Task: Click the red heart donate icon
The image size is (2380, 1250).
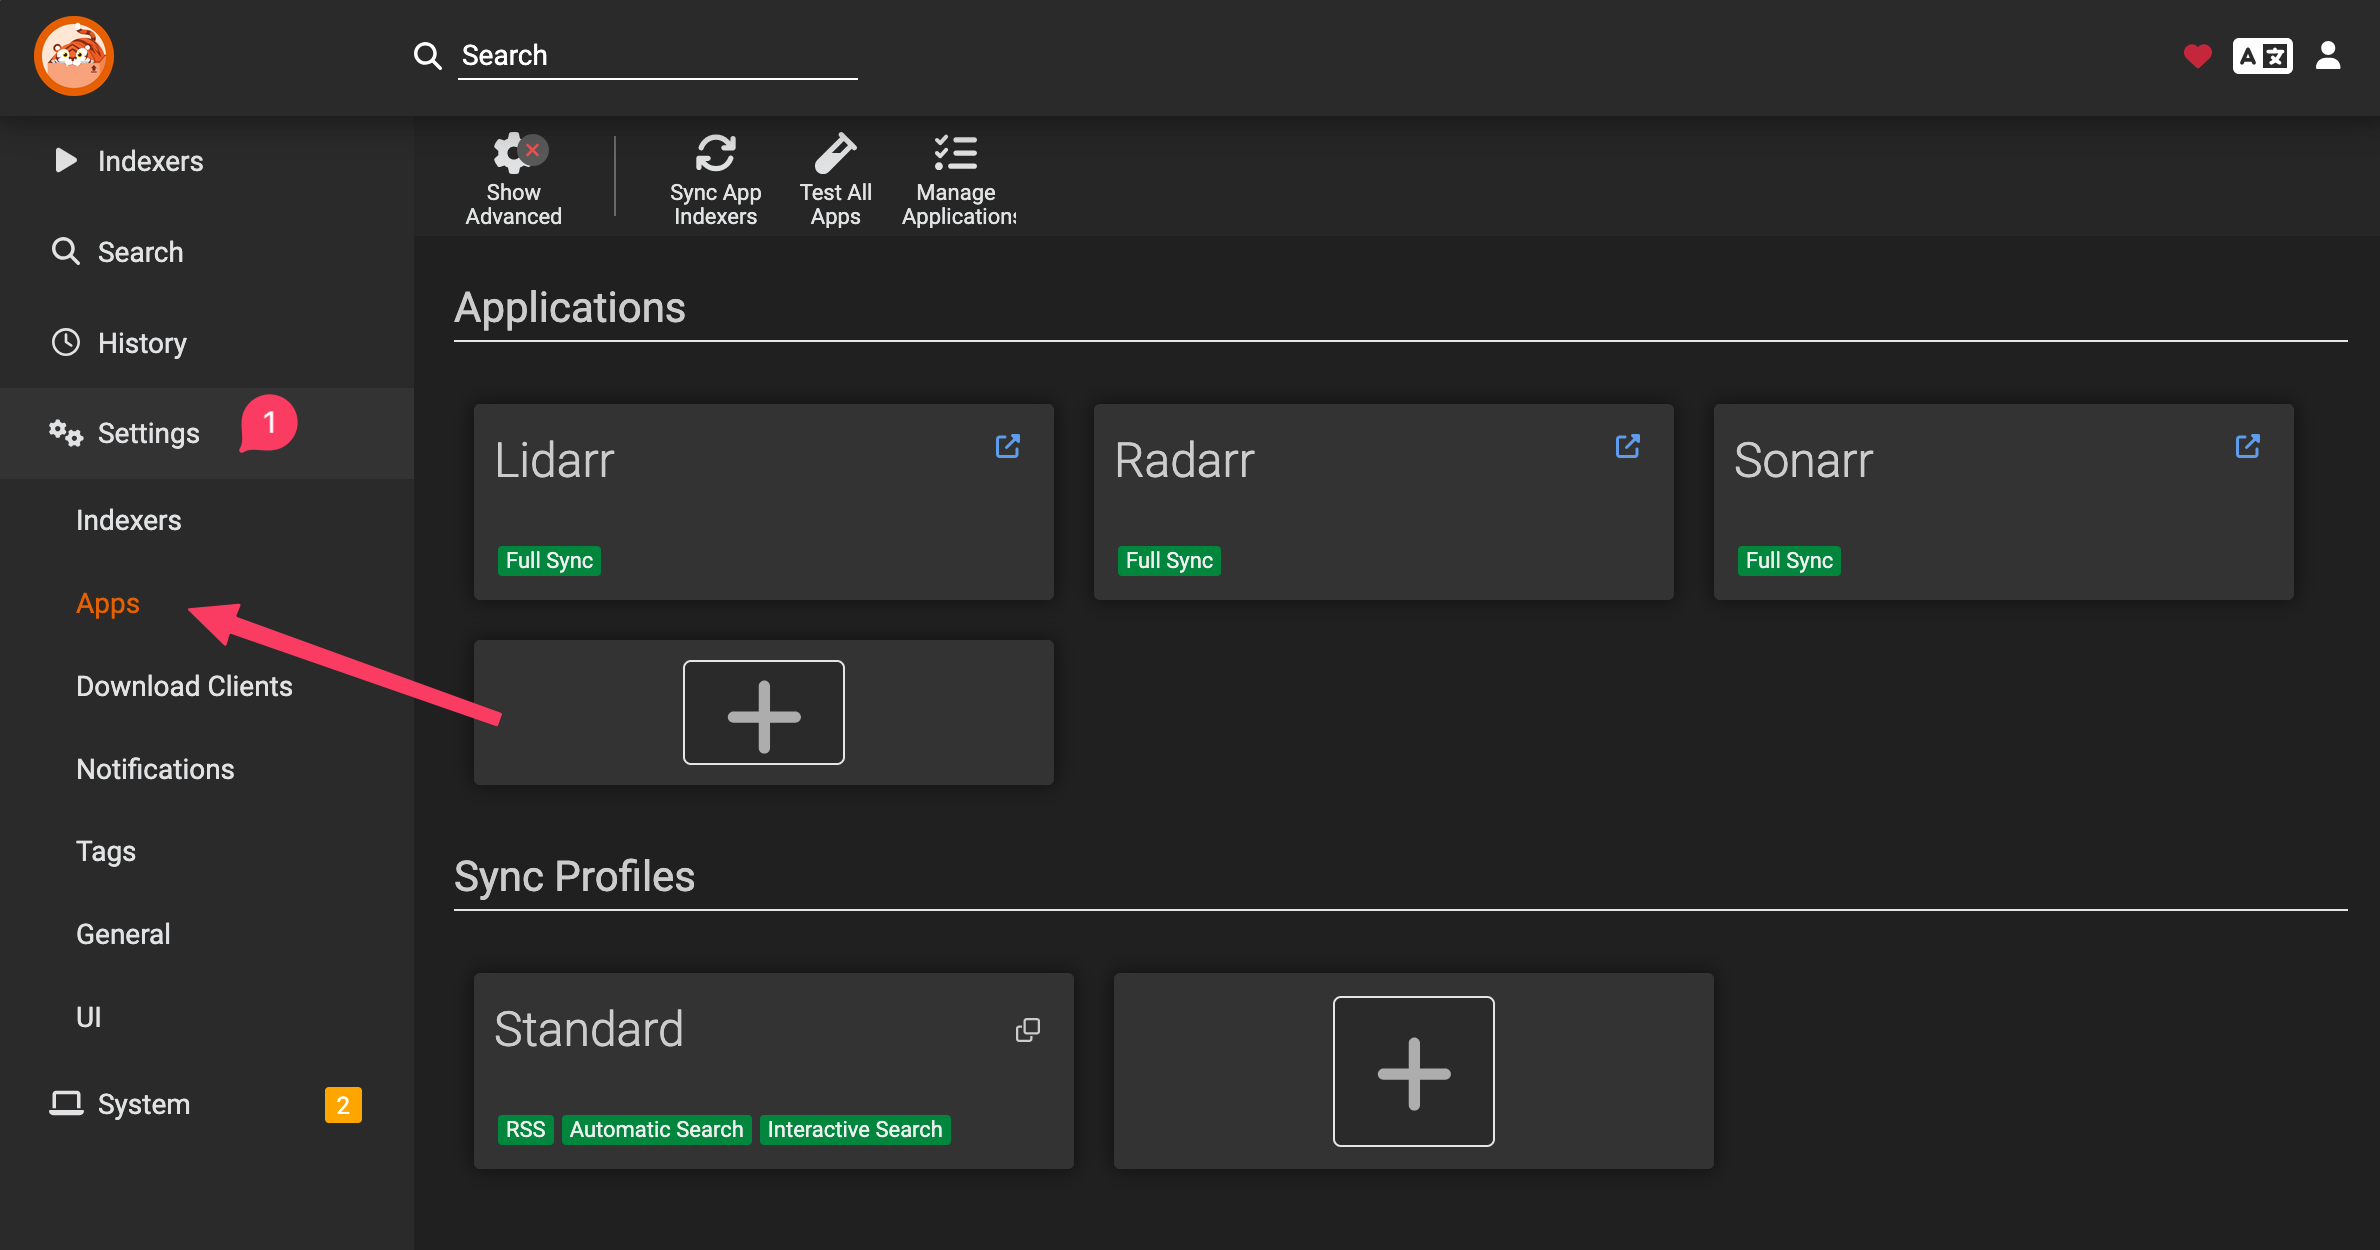Action: (x=2197, y=56)
